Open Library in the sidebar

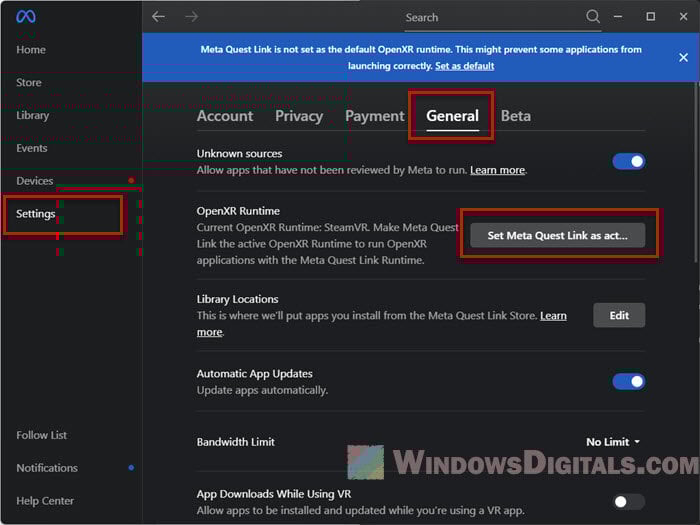[33, 115]
